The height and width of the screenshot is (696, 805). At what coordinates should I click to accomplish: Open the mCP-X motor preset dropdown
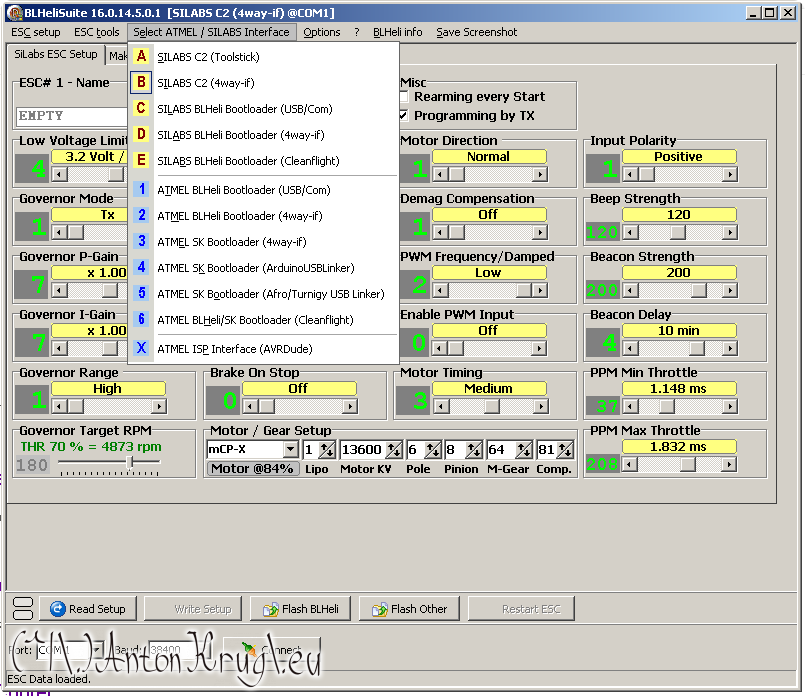[291, 450]
